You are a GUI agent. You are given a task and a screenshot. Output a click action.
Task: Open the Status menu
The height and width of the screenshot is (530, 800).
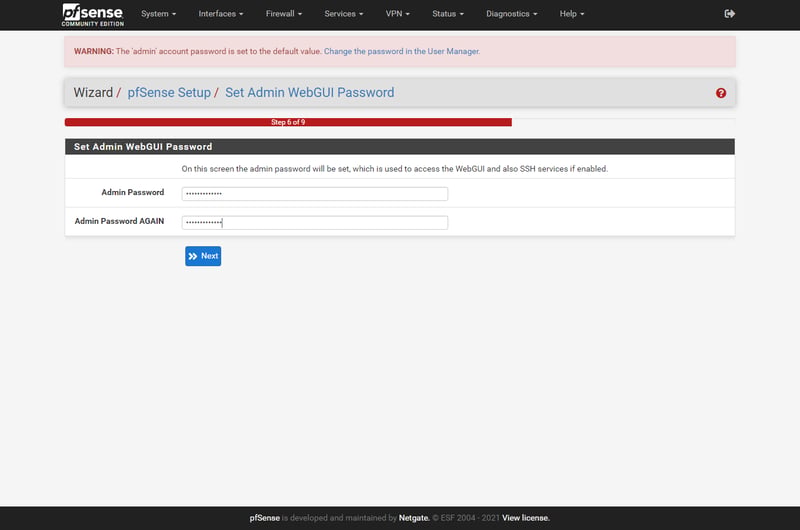click(x=448, y=14)
